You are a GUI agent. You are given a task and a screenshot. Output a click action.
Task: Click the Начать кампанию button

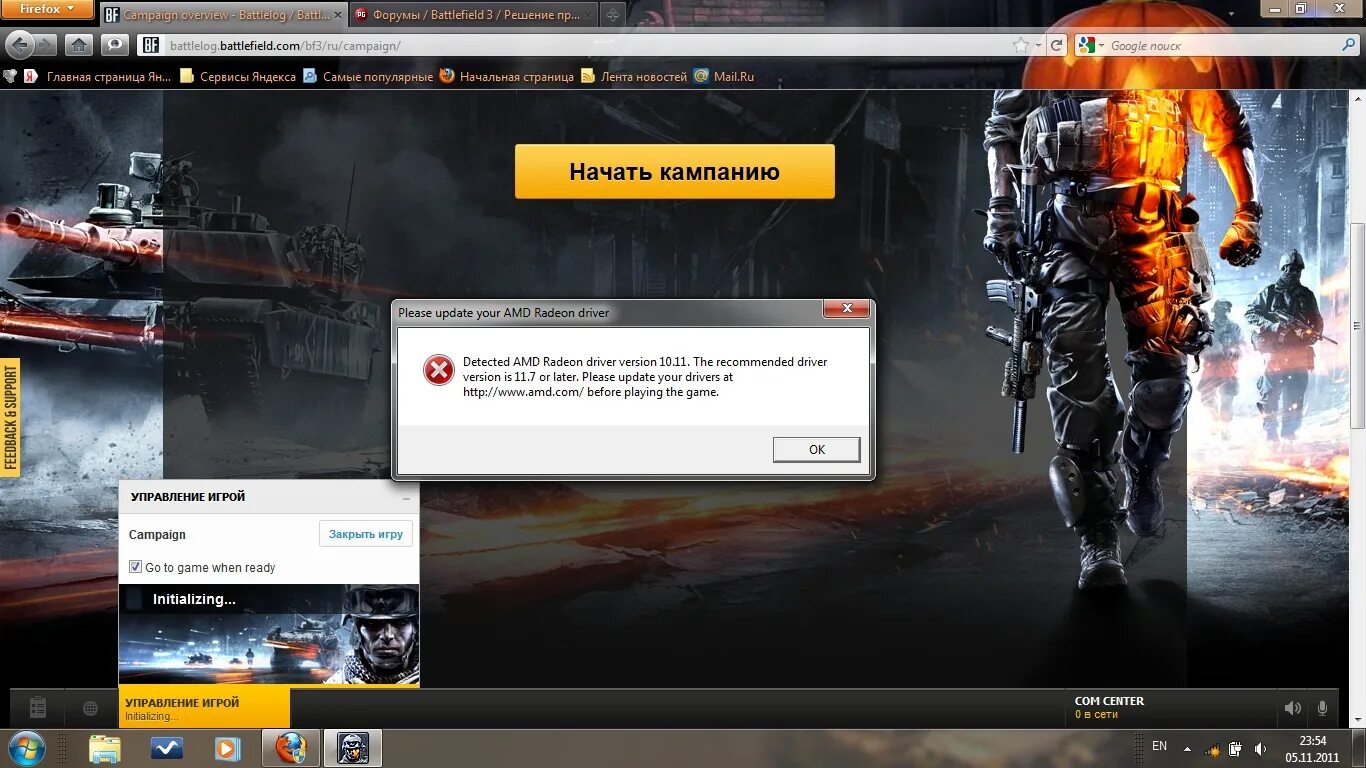click(x=674, y=171)
